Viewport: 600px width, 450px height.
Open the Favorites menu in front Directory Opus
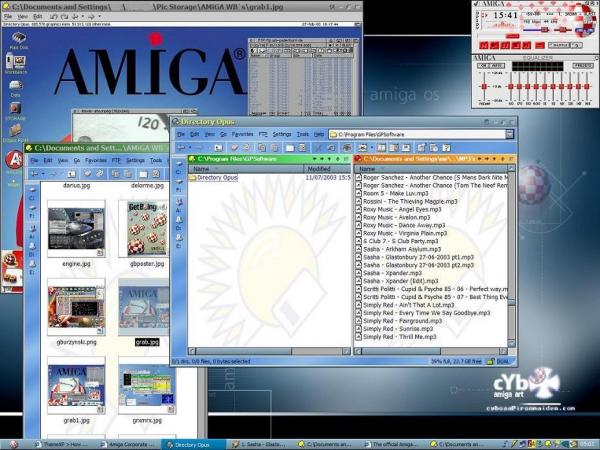242,134
